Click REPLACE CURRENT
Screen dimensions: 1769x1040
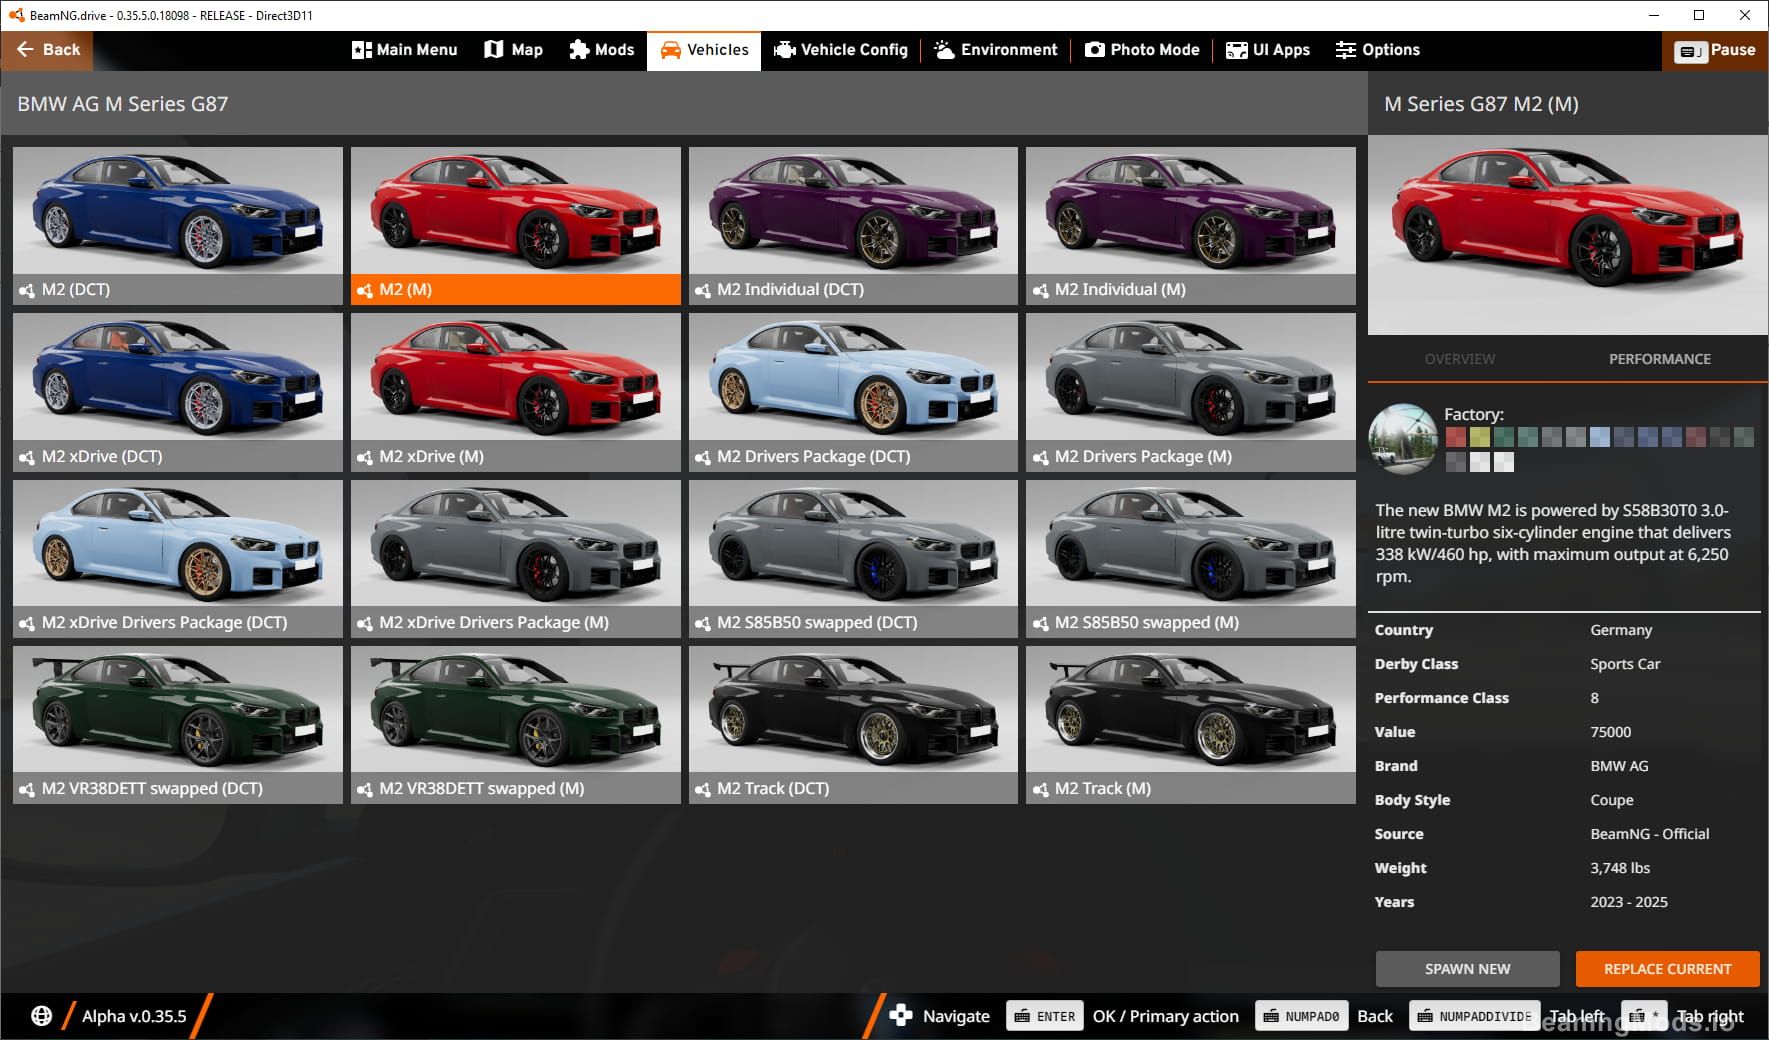pyautogui.click(x=1668, y=969)
